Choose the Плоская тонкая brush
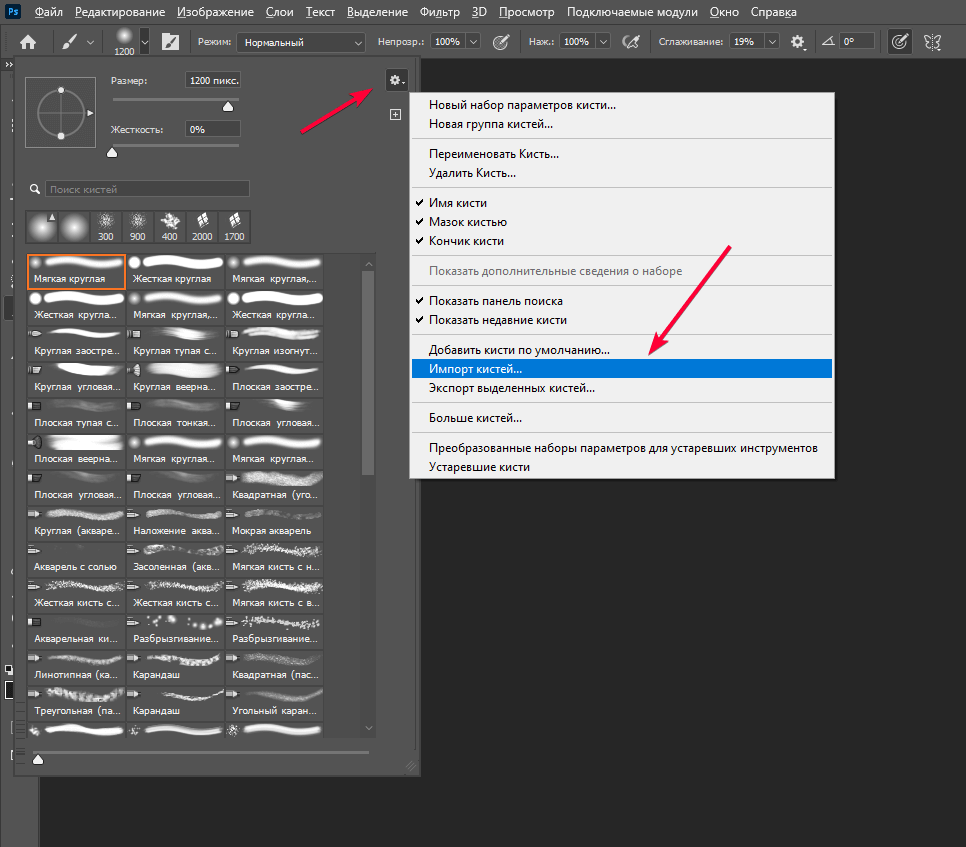966x847 pixels. coord(176,416)
